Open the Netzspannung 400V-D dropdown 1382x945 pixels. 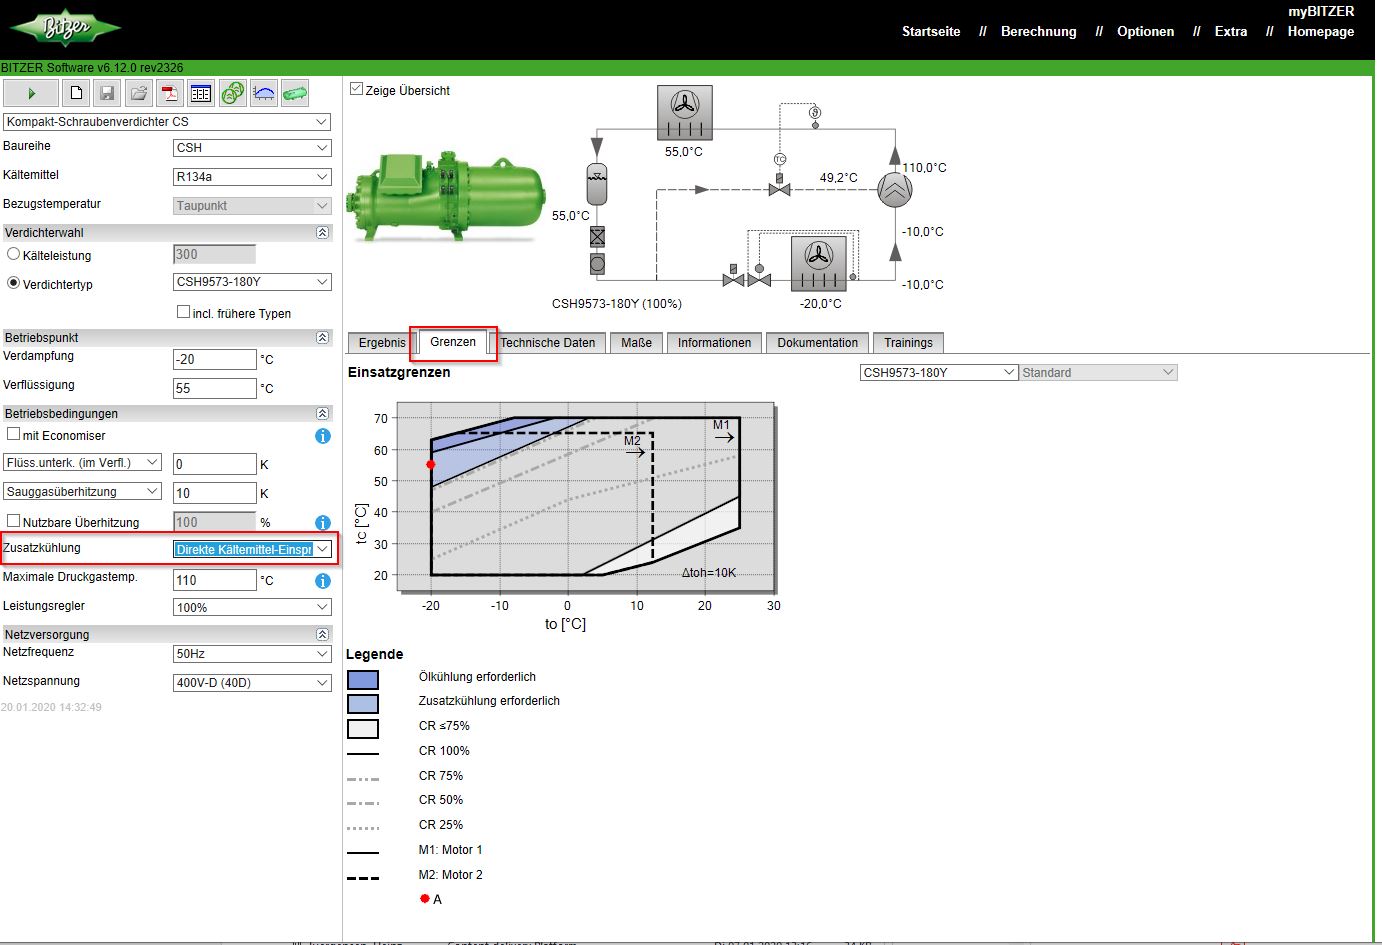tap(252, 683)
